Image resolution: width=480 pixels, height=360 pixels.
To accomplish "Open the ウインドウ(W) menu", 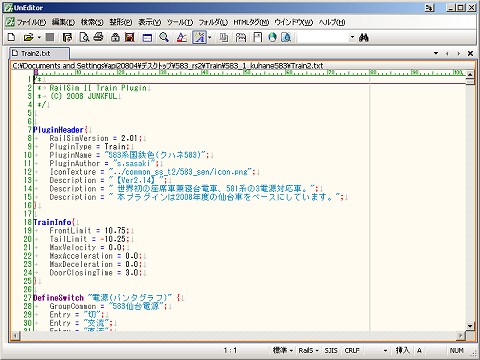I will click(293, 22).
